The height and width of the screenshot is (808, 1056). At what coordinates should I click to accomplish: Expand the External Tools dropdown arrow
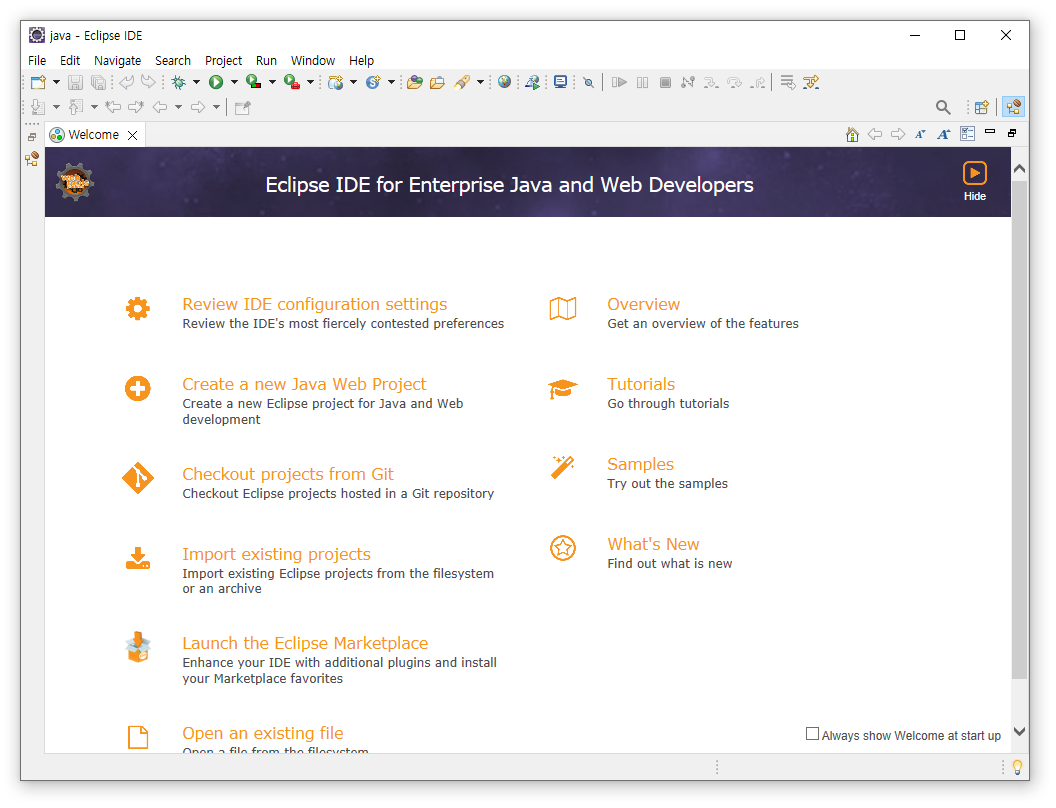(x=310, y=82)
